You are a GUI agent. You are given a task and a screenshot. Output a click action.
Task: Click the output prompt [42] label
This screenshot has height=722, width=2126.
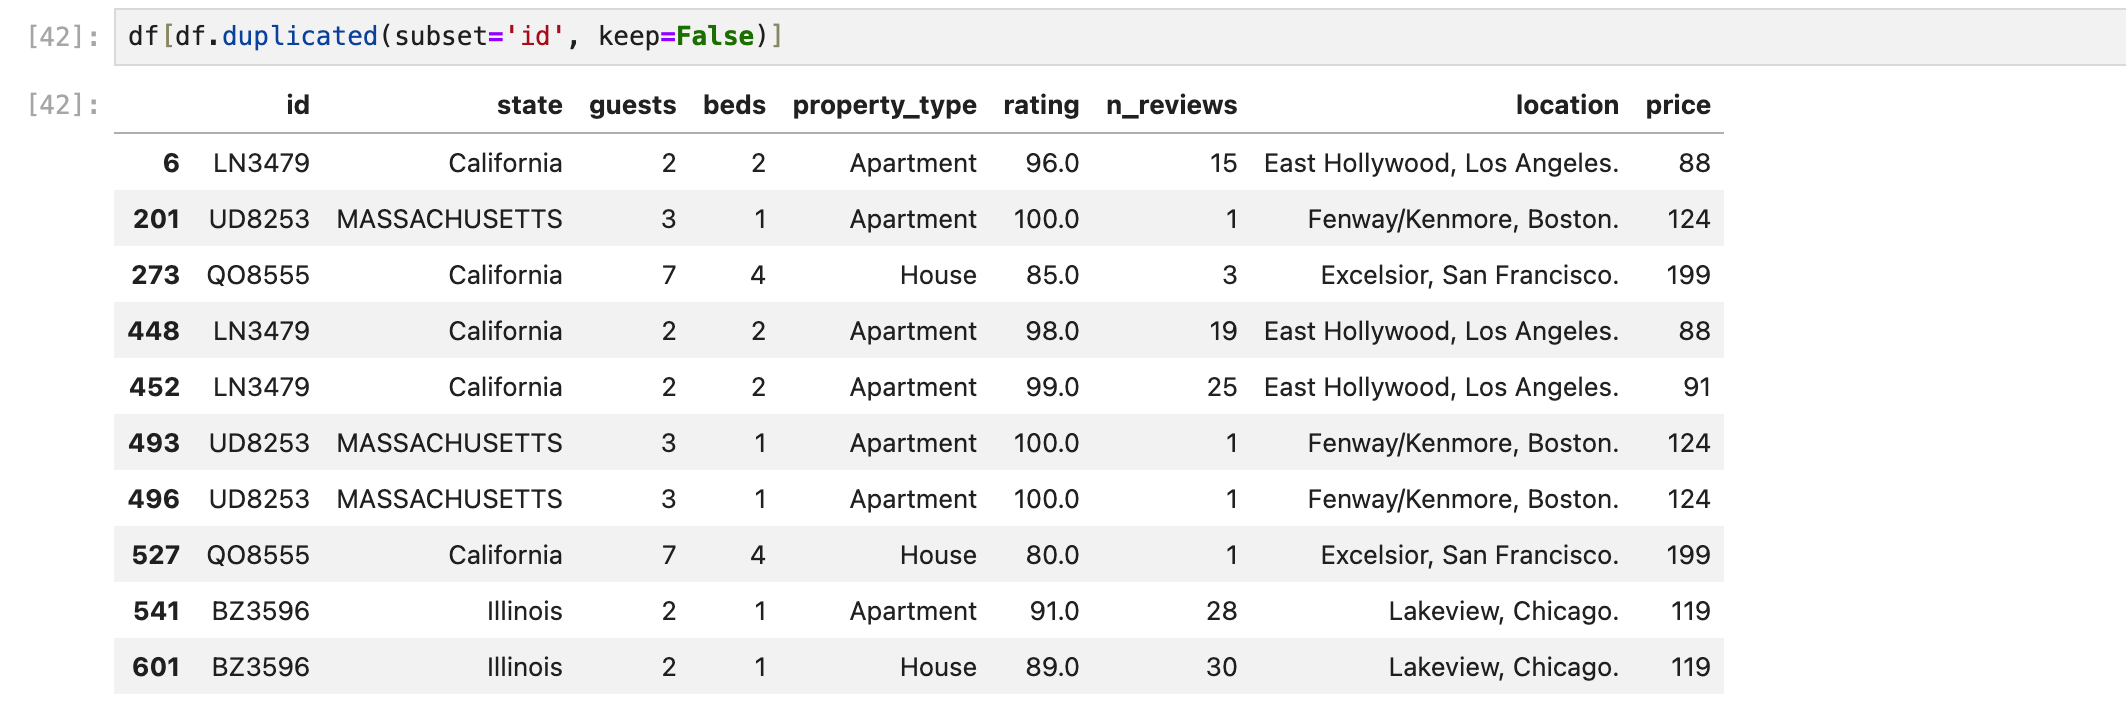pyautogui.click(x=63, y=105)
